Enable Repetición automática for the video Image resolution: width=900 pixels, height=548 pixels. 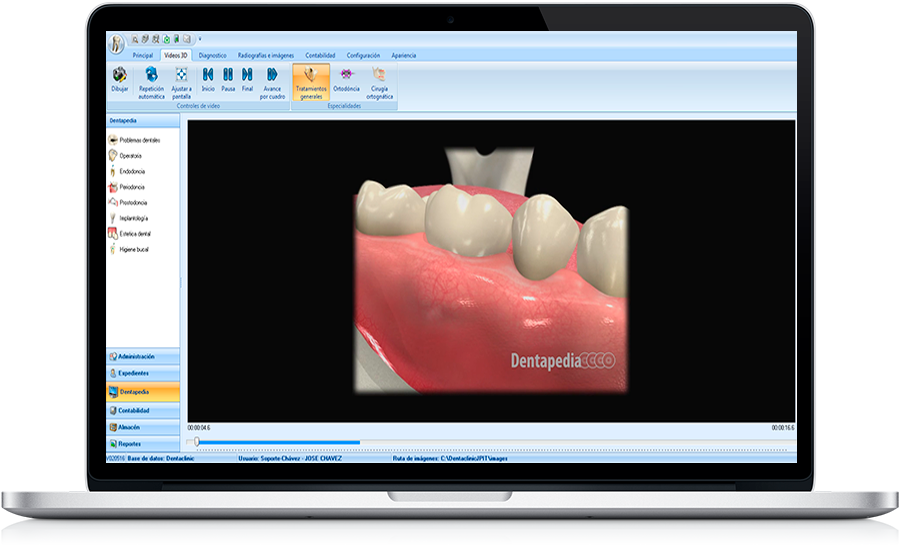coord(152,75)
